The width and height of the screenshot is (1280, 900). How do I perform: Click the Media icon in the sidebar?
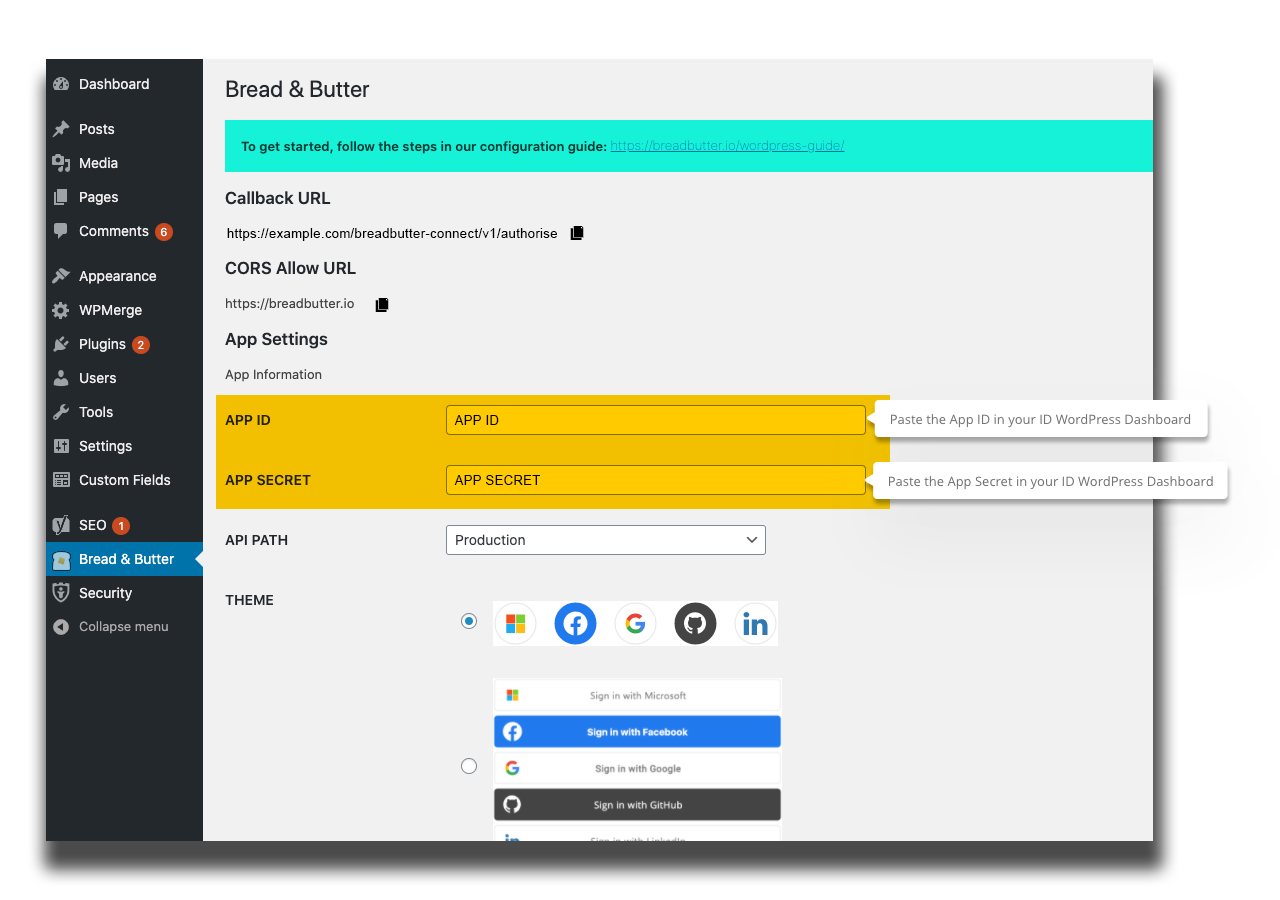click(61, 162)
